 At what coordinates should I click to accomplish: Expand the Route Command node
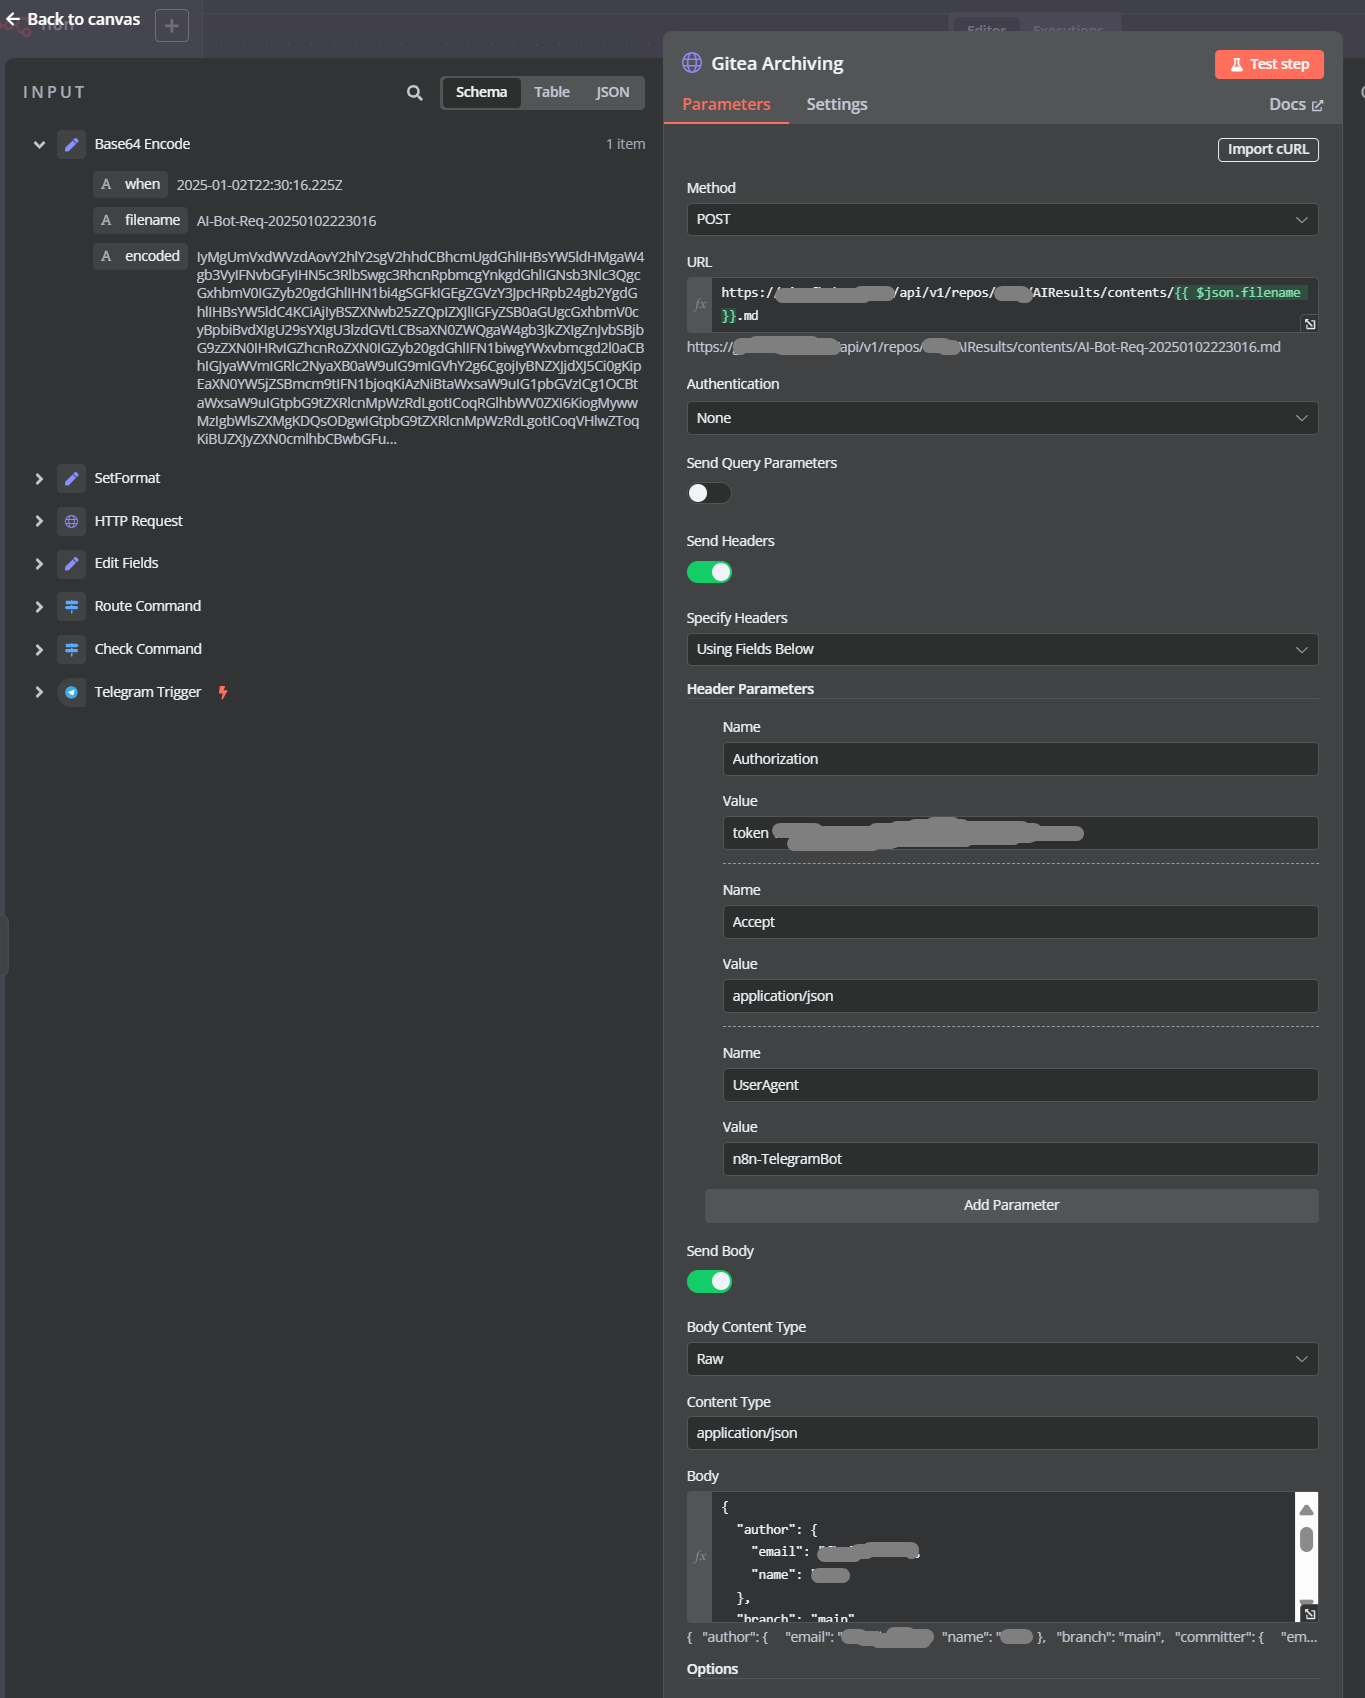(39, 606)
